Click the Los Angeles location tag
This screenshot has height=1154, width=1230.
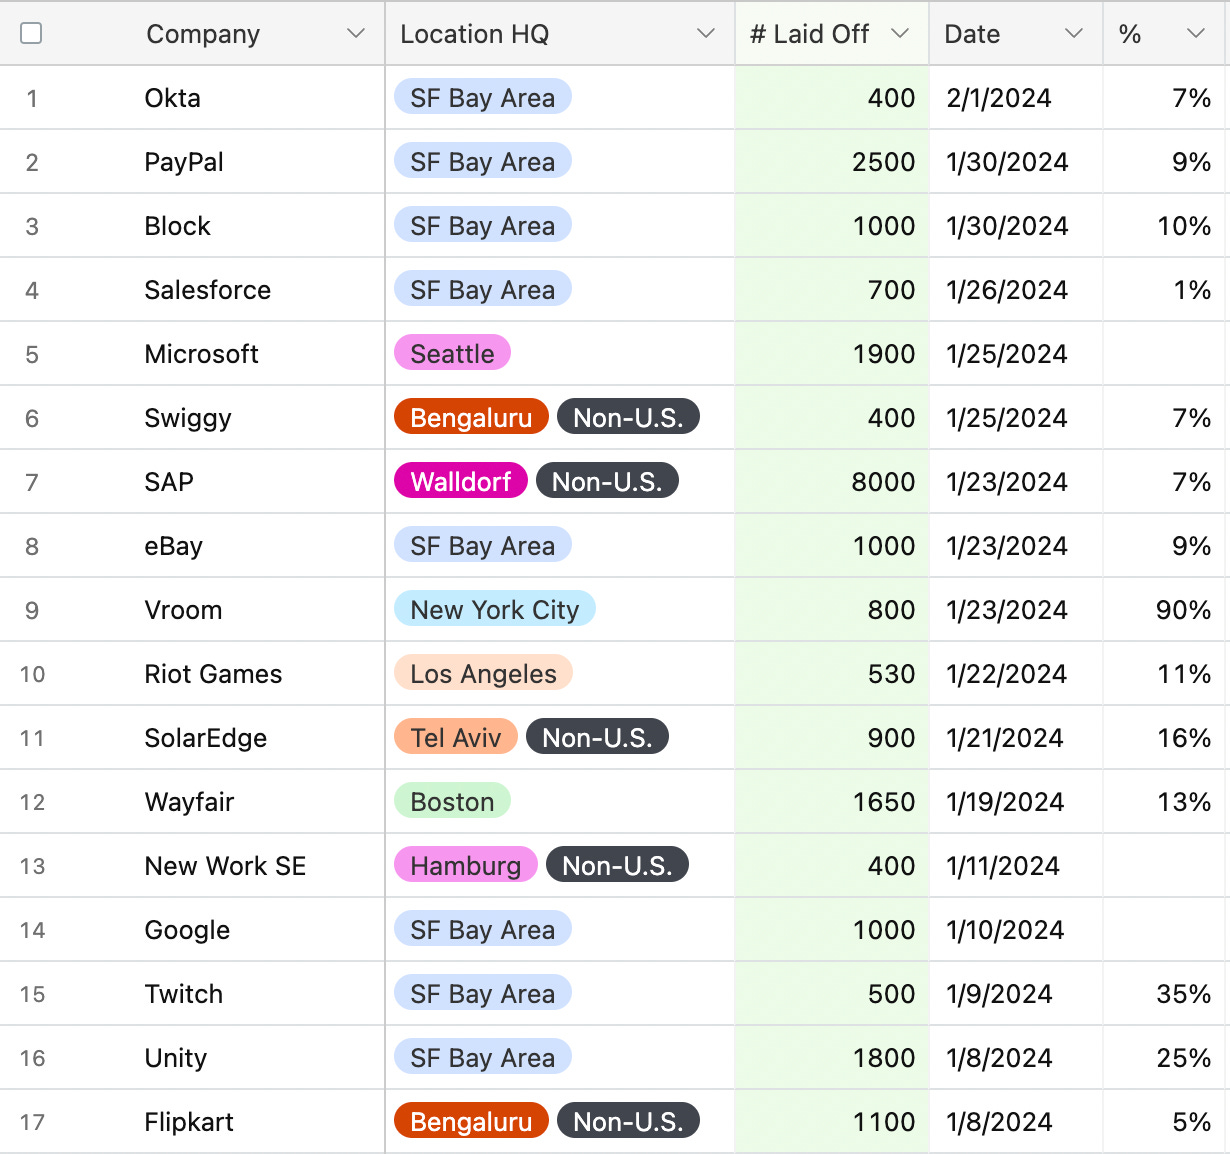click(x=483, y=673)
